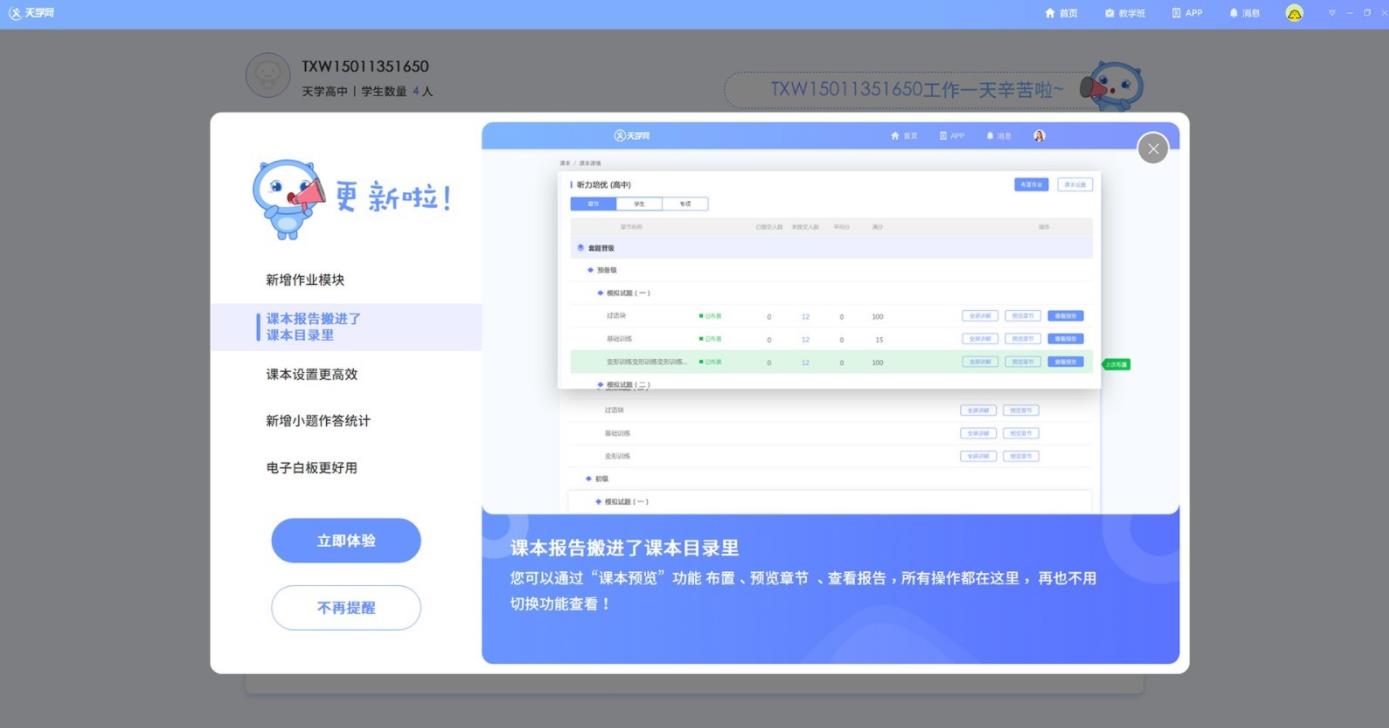Maximize the 天学网 window
1389x728 pixels.
1368,13
